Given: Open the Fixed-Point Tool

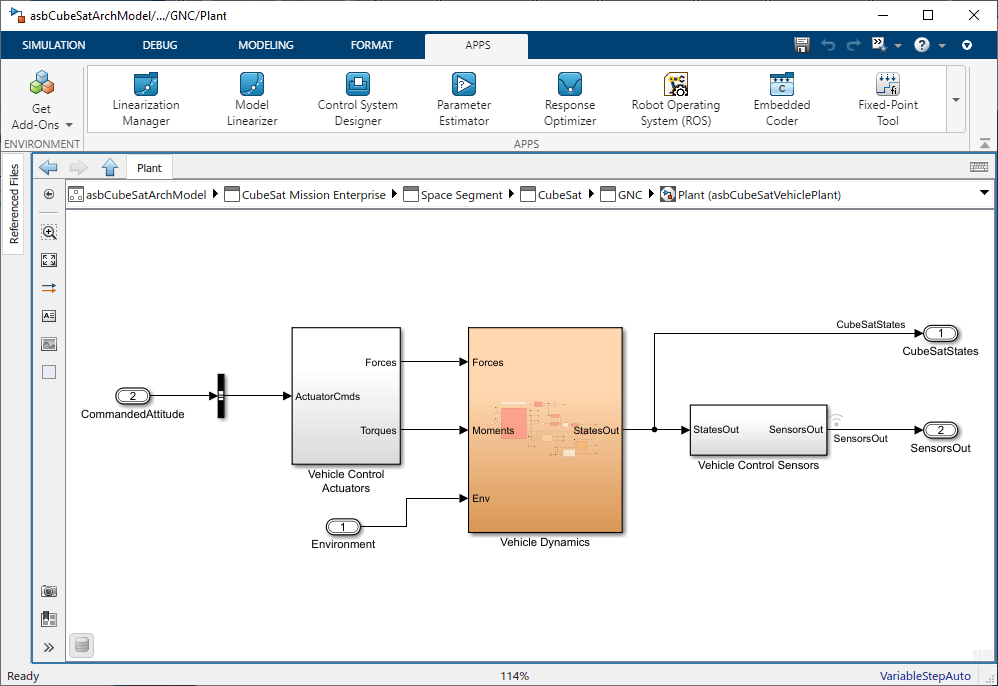Looking at the screenshot, I should [x=888, y=99].
